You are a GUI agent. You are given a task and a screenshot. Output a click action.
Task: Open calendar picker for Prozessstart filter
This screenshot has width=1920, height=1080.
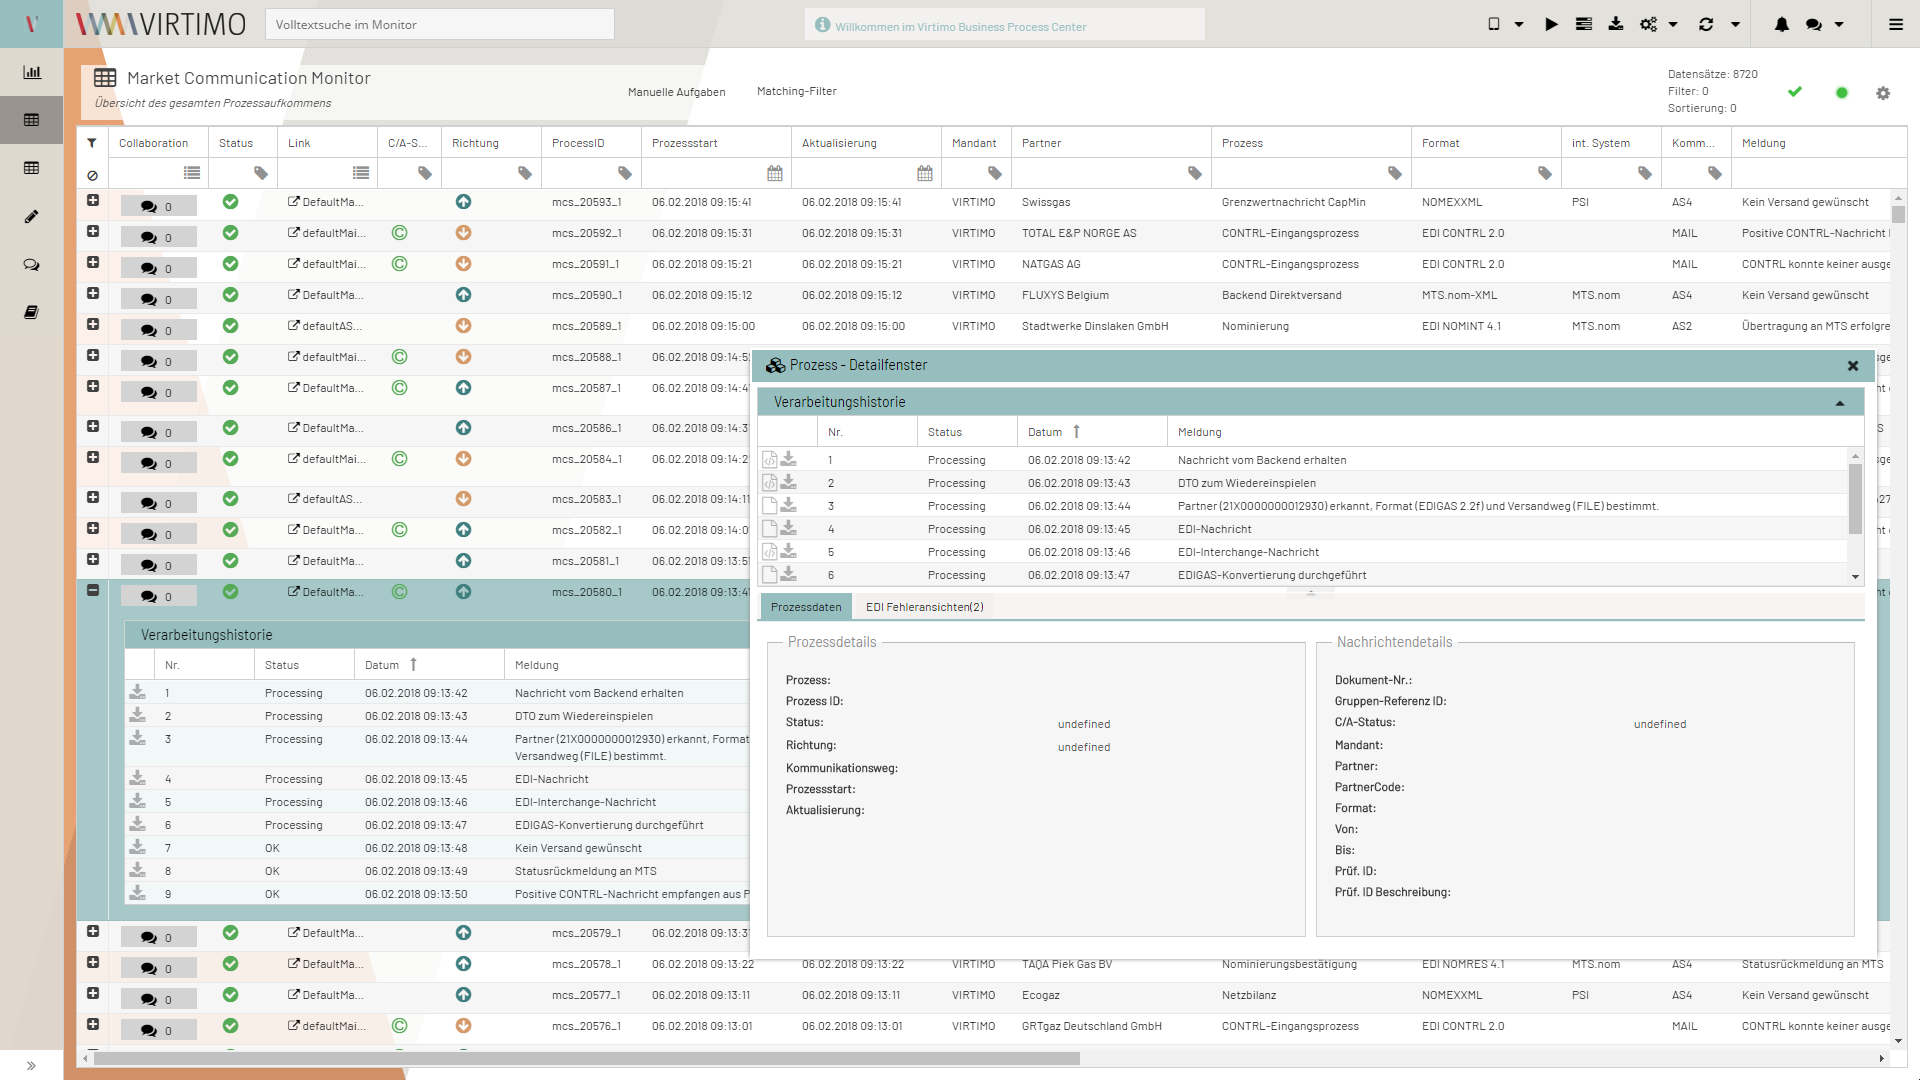pos(775,174)
